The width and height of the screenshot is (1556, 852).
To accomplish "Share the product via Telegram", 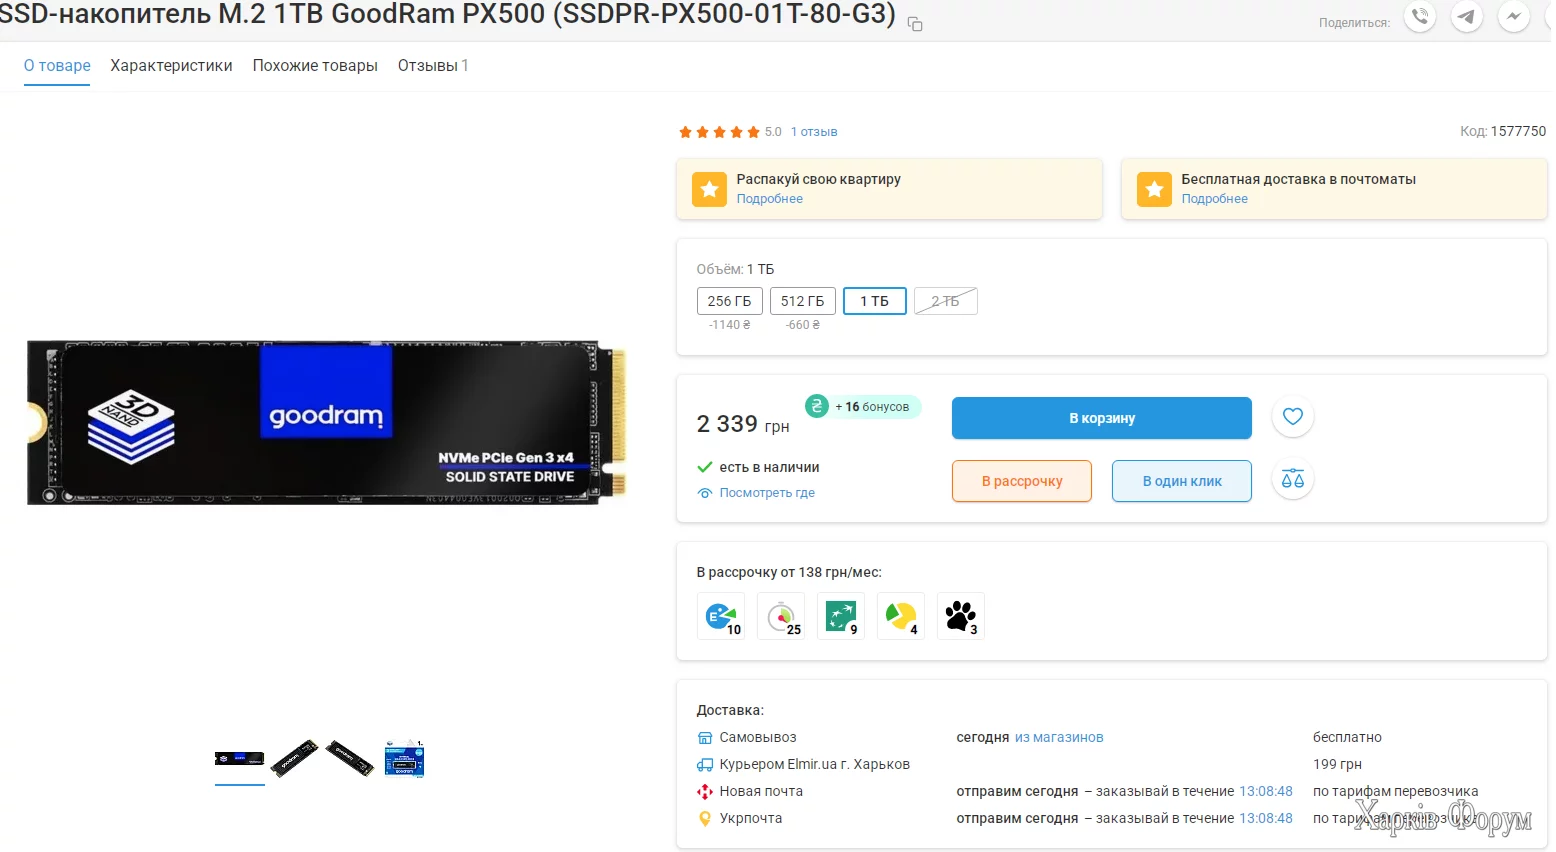I will coord(1467,16).
